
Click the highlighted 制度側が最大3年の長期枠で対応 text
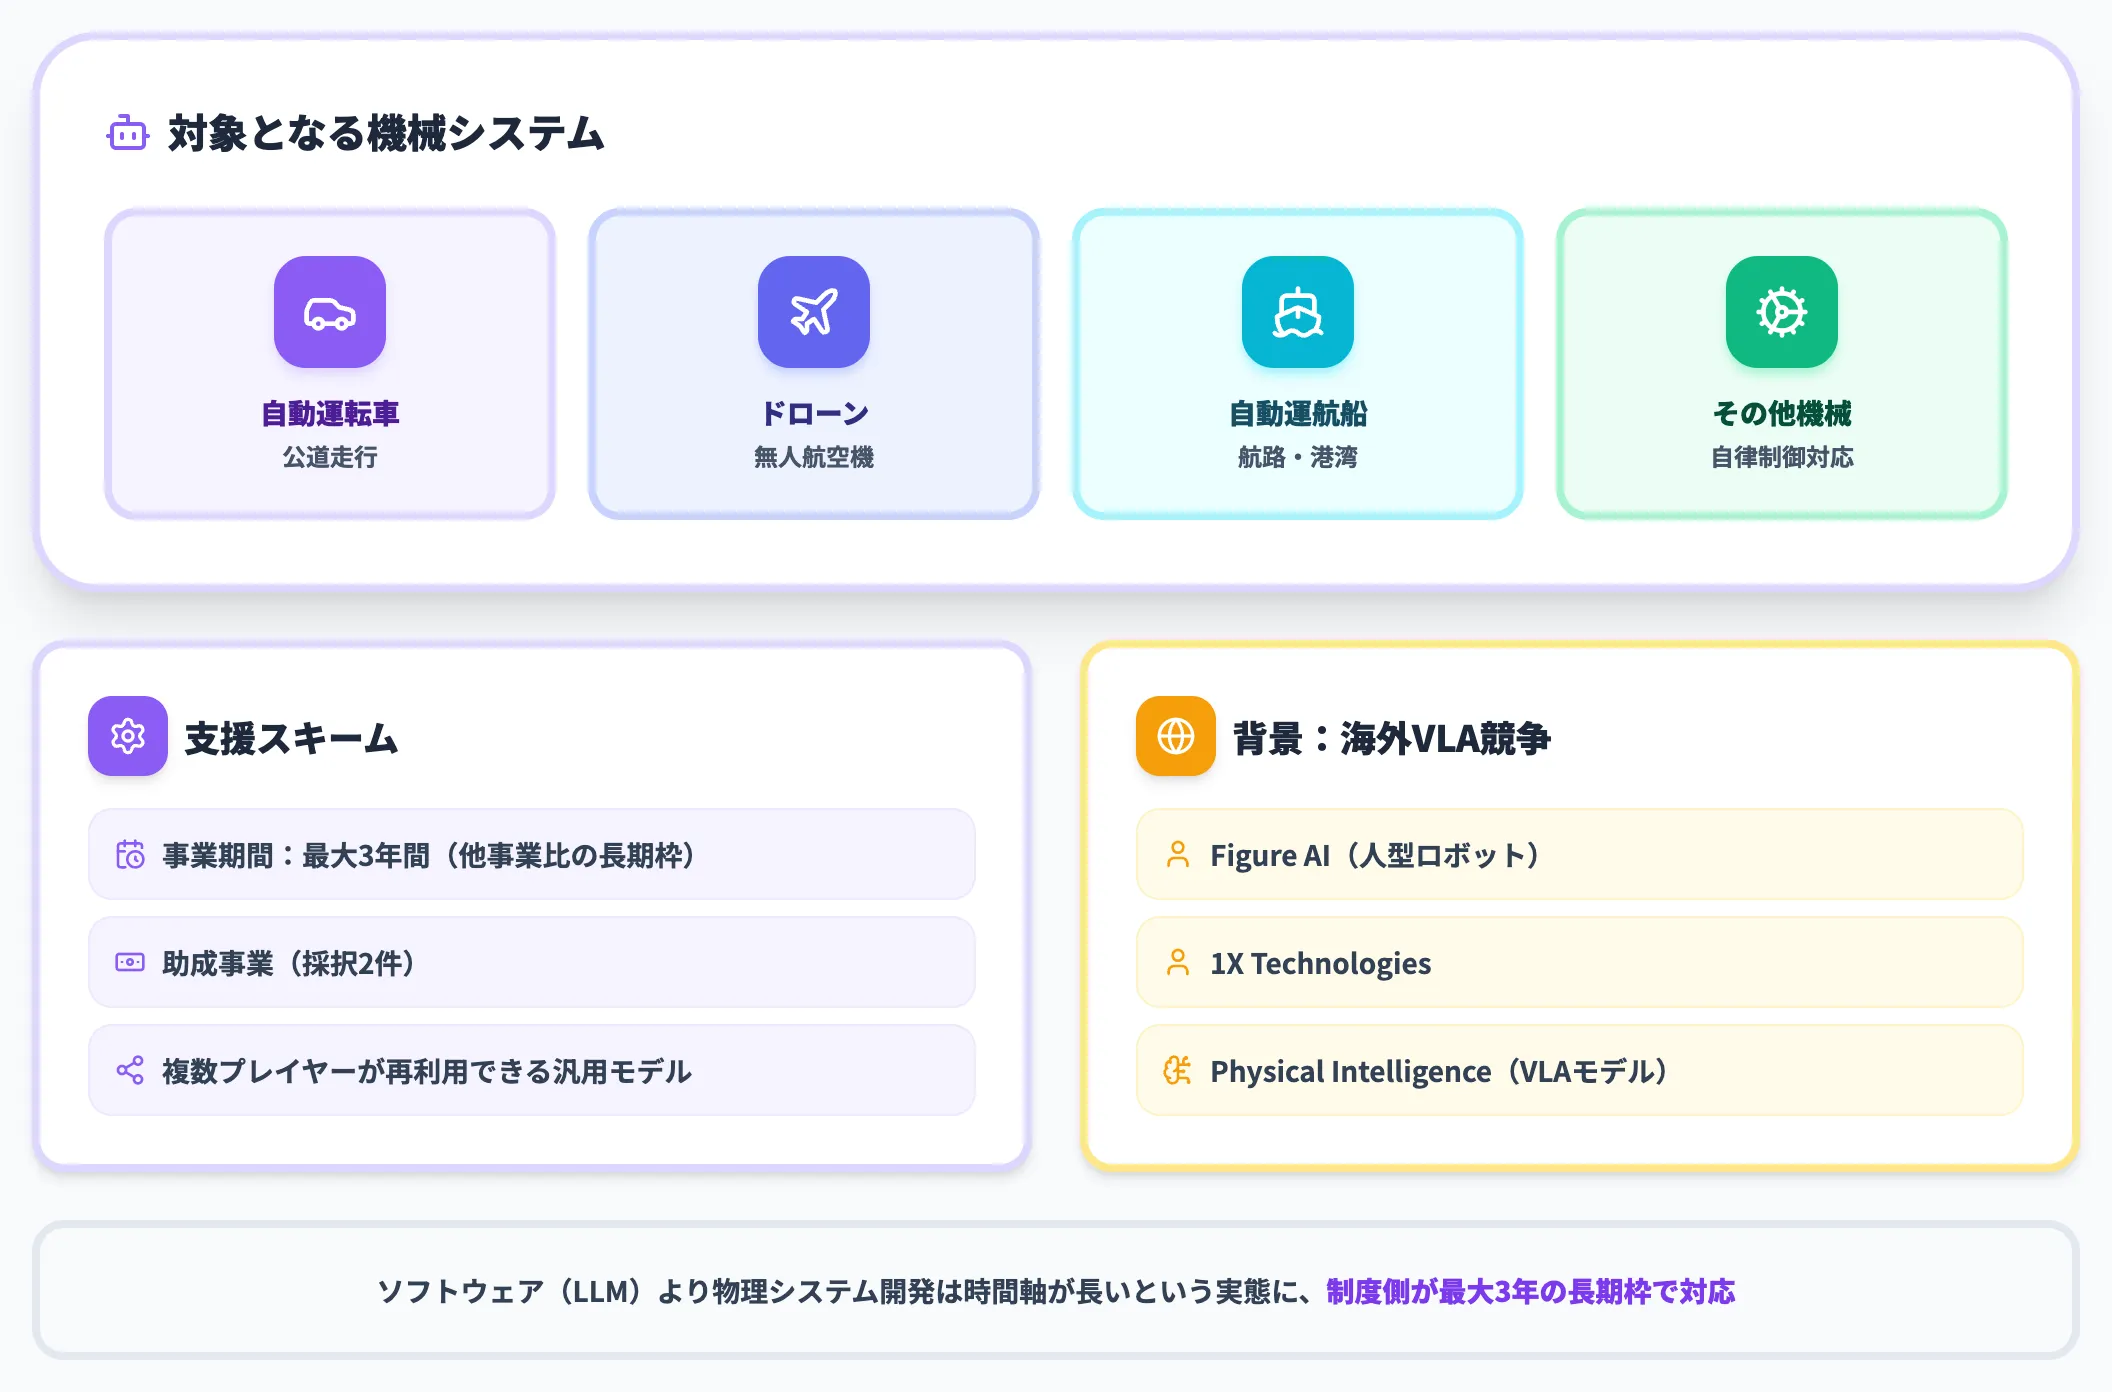[1531, 1291]
